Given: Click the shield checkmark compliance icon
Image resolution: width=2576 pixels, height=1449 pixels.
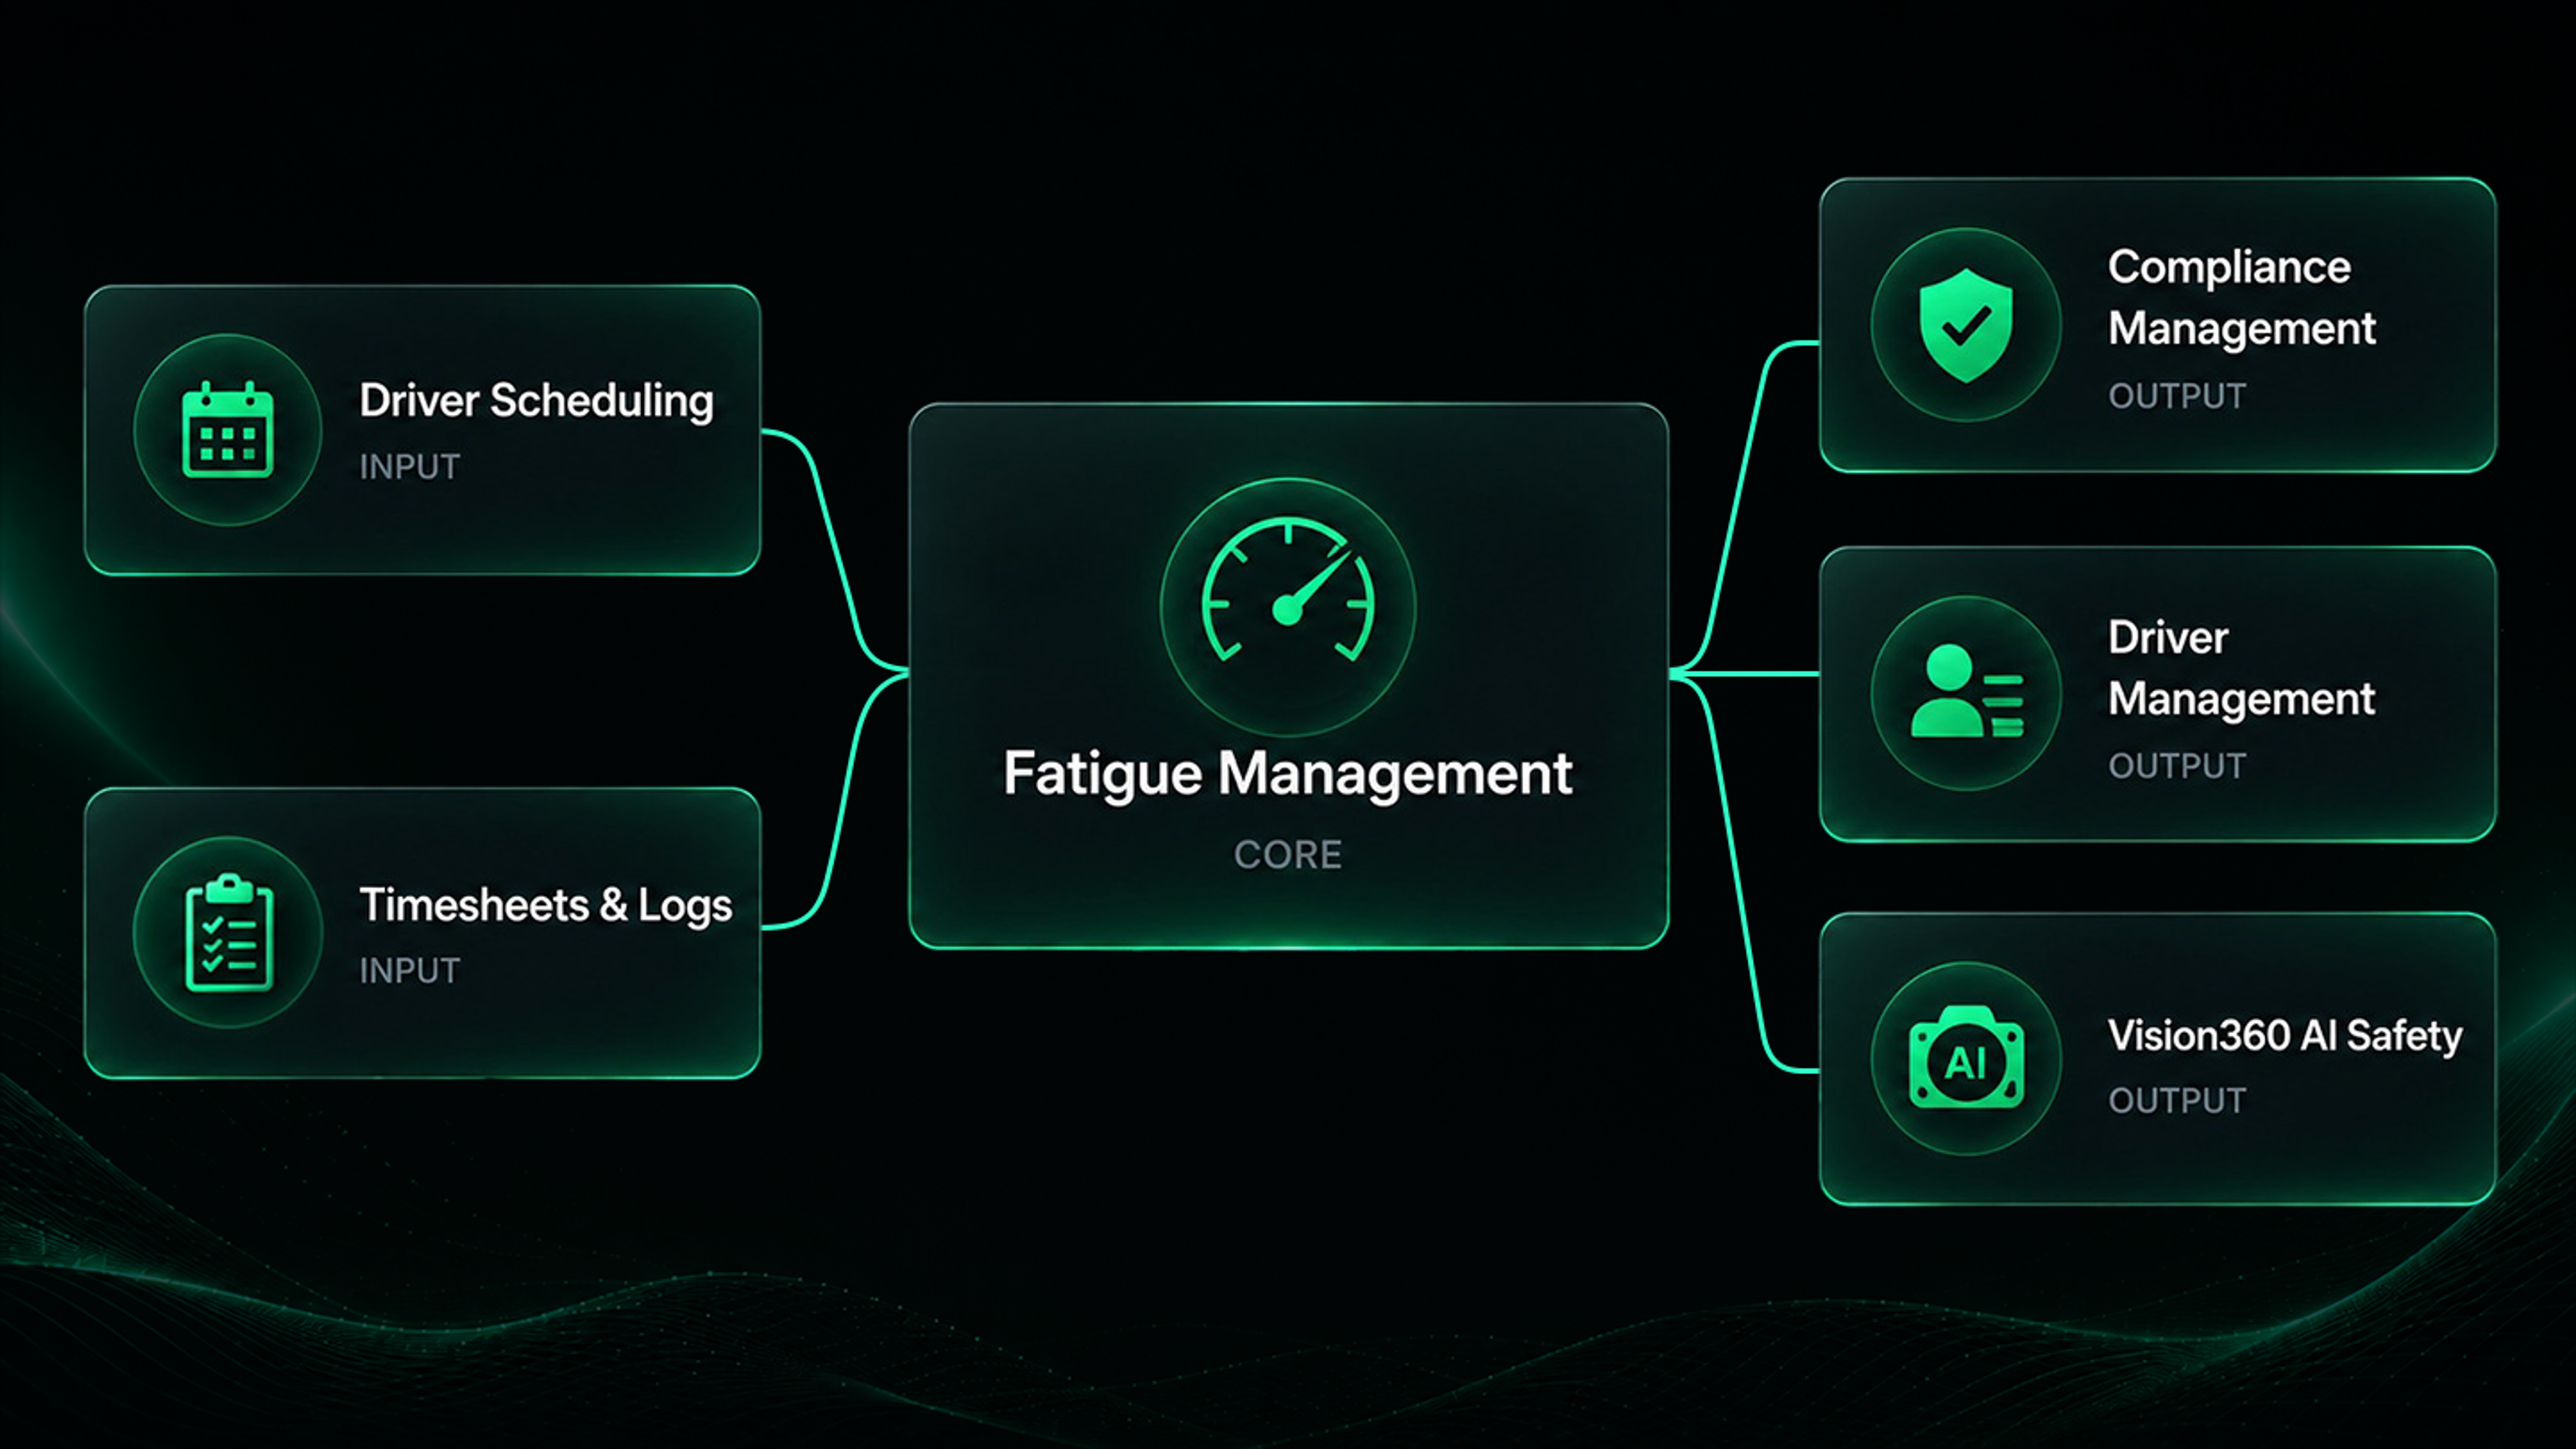Looking at the screenshot, I should coord(1966,325).
